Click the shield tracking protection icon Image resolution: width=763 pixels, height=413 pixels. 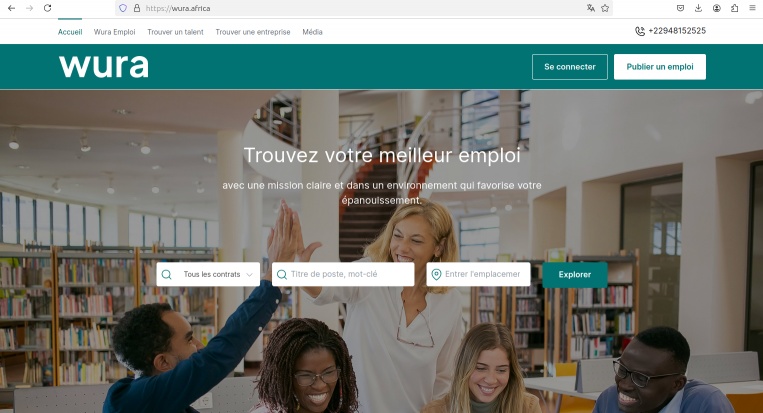pyautogui.click(x=123, y=8)
